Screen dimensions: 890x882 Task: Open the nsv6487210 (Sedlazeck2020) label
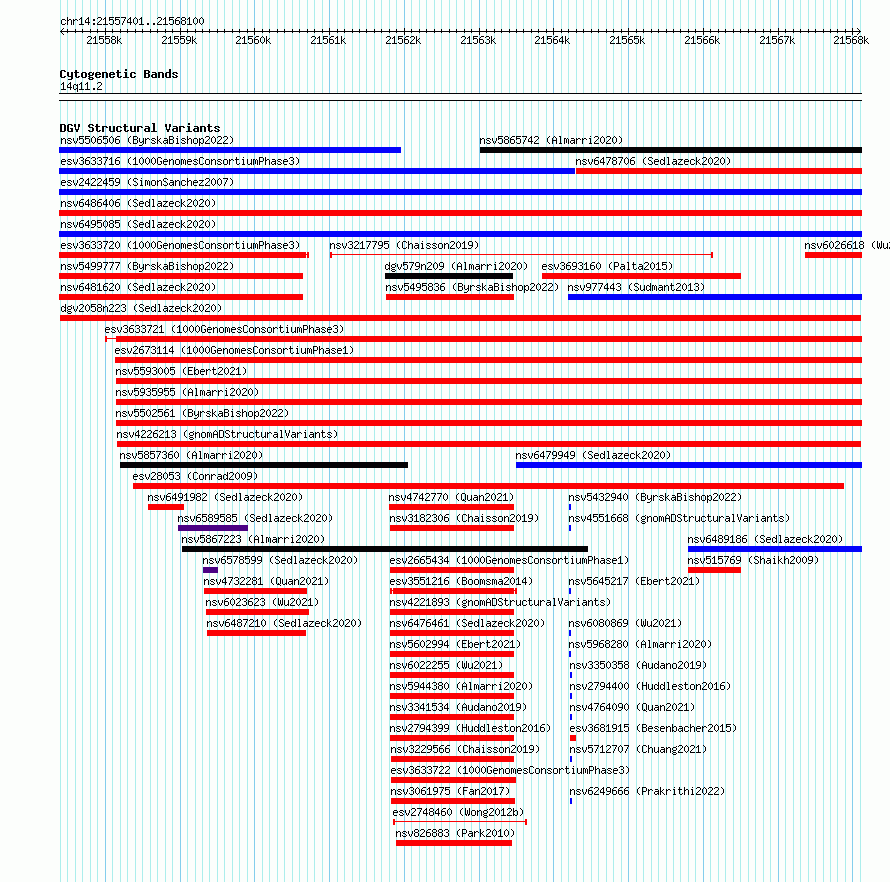click(x=284, y=623)
